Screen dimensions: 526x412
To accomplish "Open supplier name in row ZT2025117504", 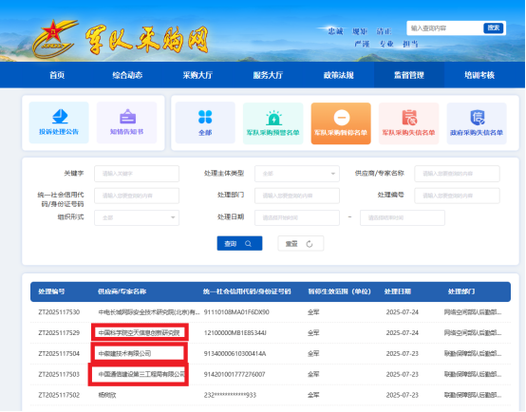I will 125,354.
